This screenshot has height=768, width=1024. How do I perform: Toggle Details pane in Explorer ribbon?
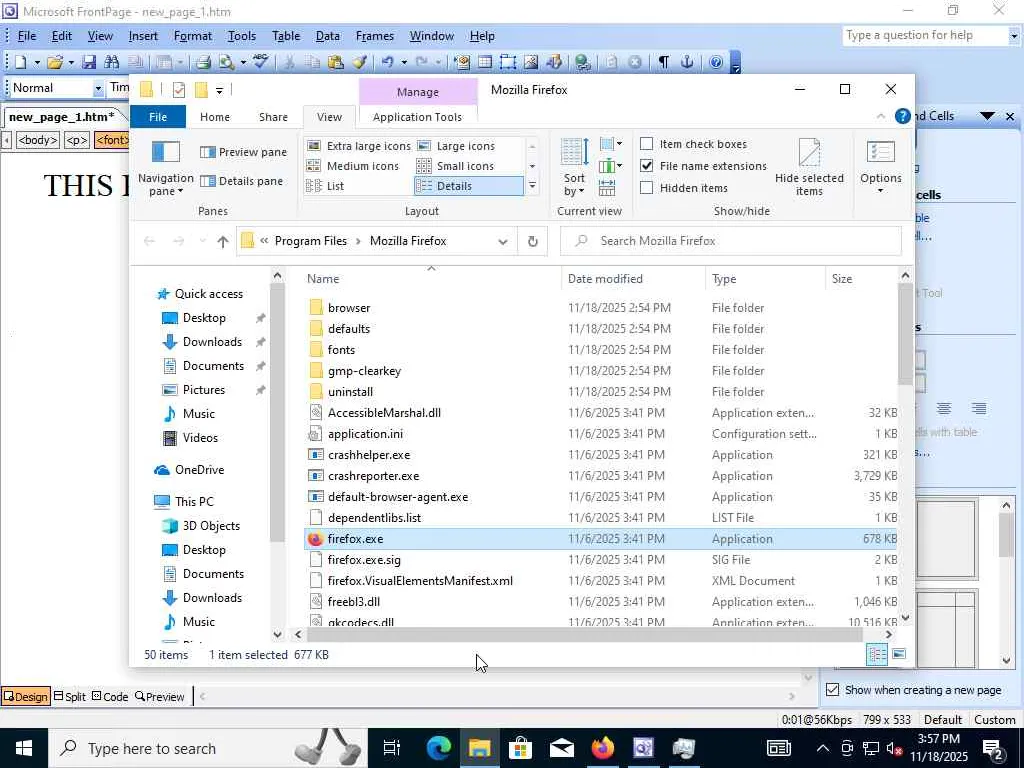242,181
